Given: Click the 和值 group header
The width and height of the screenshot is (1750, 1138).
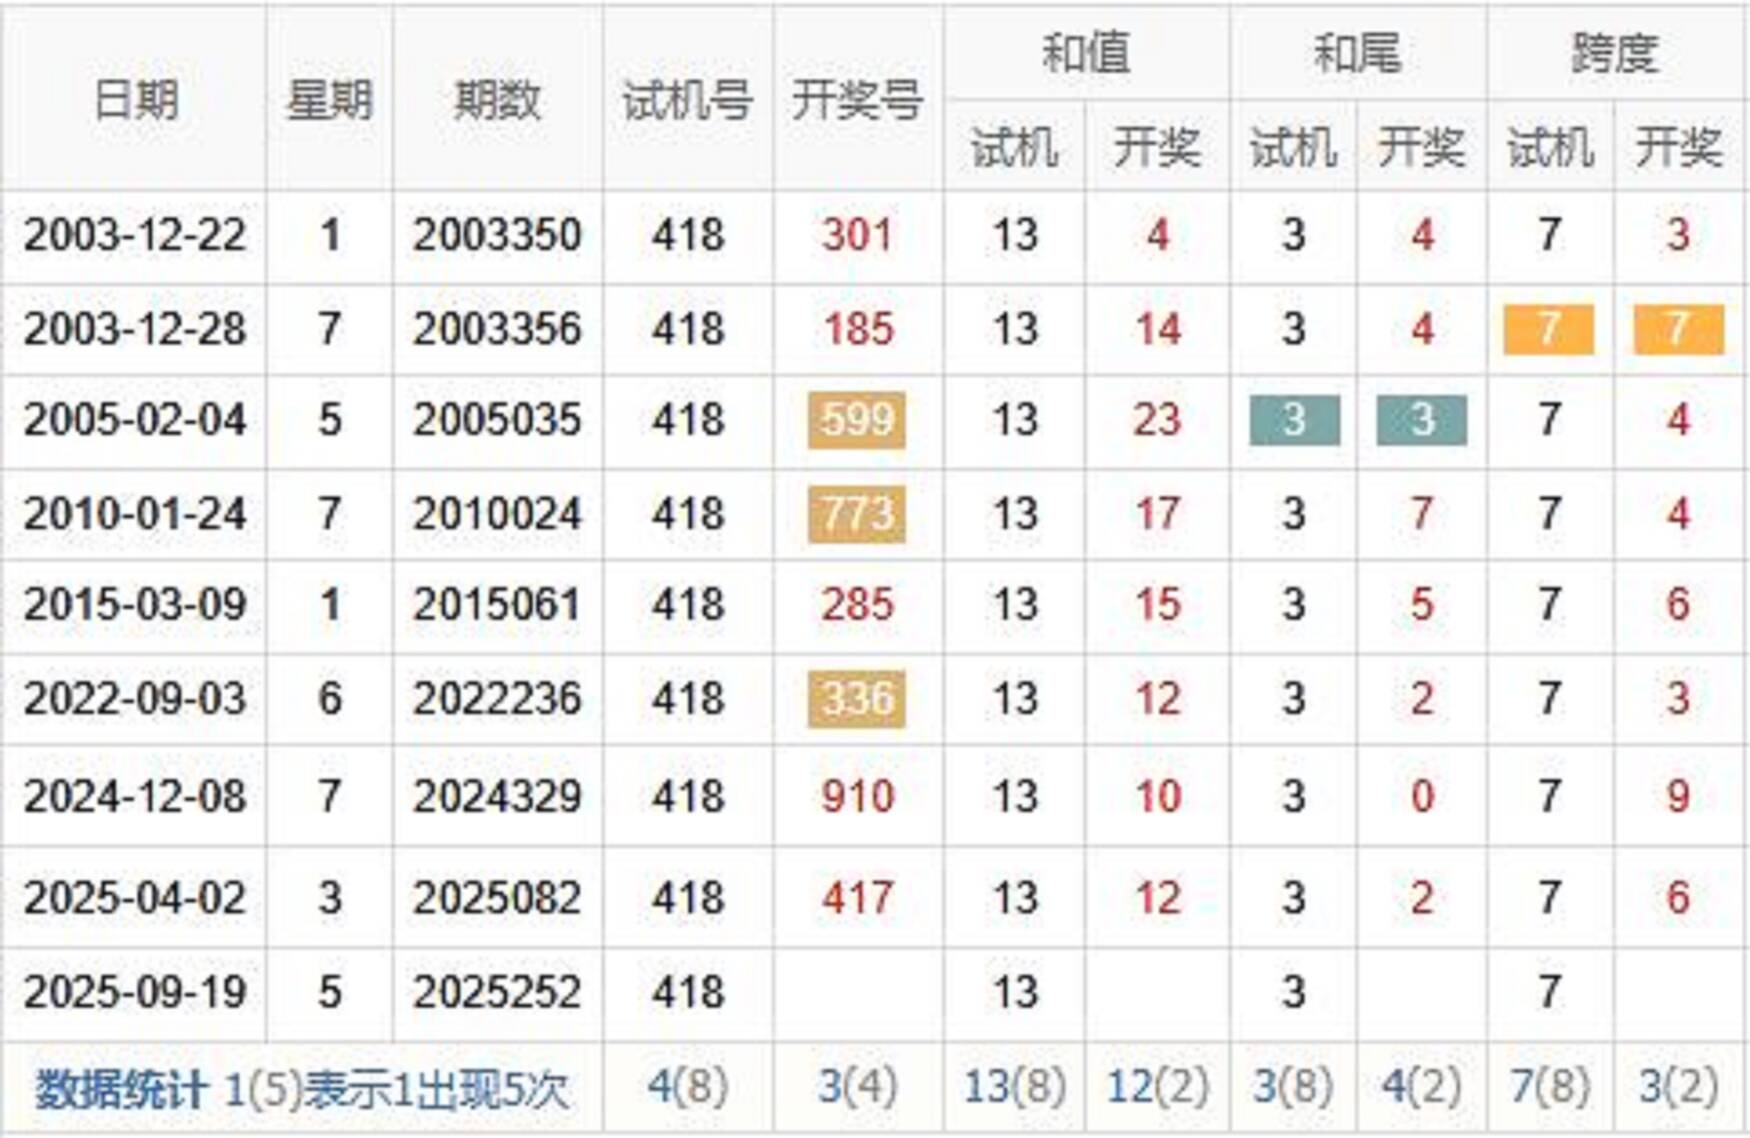Looking at the screenshot, I should (x=1085, y=52).
